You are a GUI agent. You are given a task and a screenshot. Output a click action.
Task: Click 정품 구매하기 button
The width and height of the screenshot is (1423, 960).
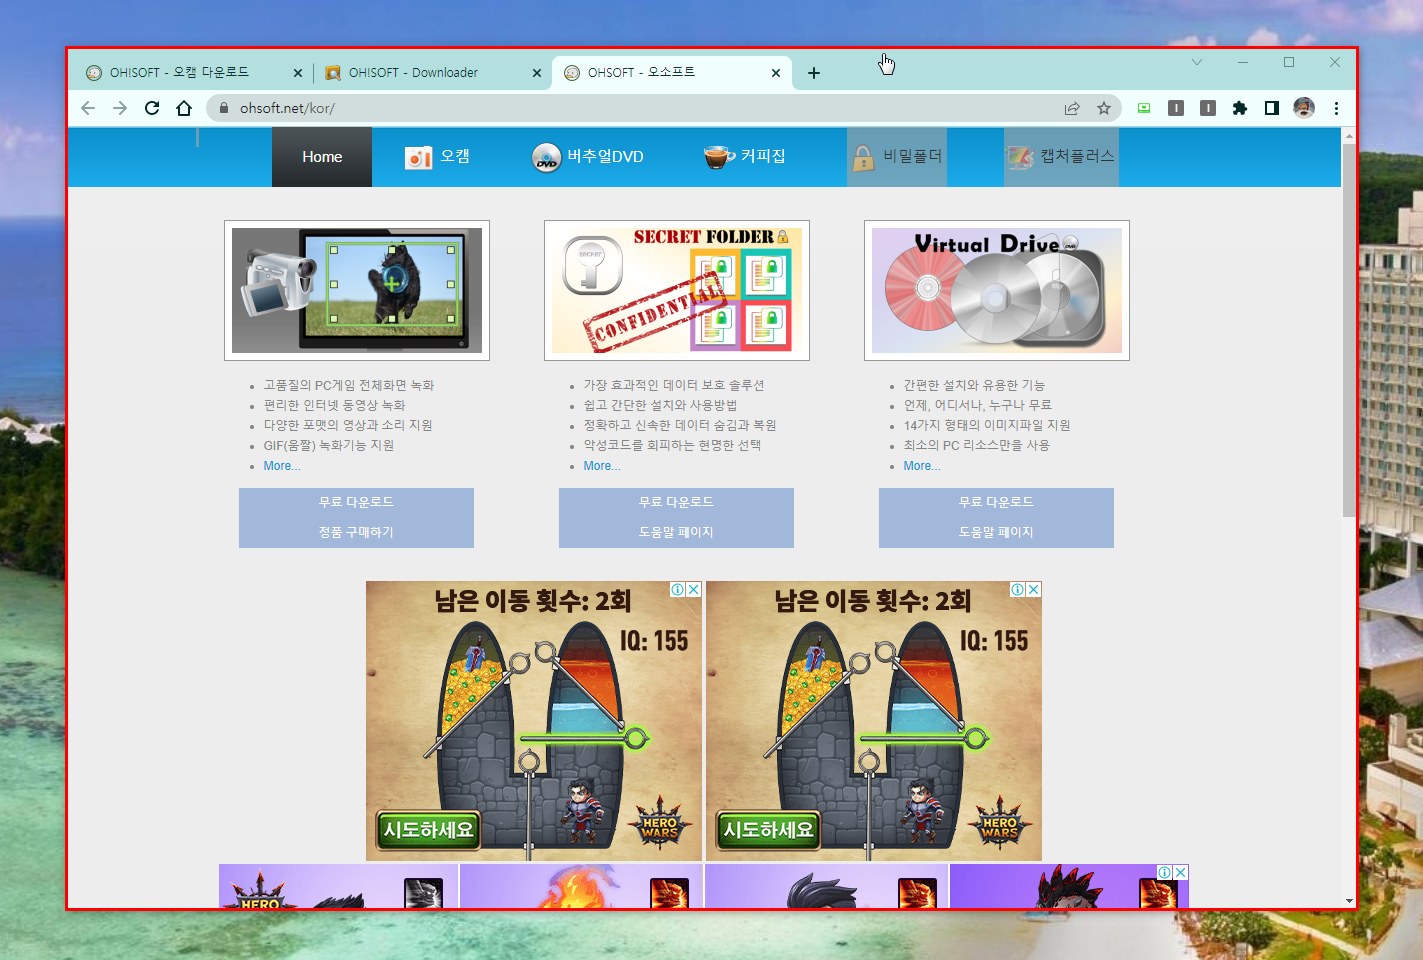coord(356,532)
